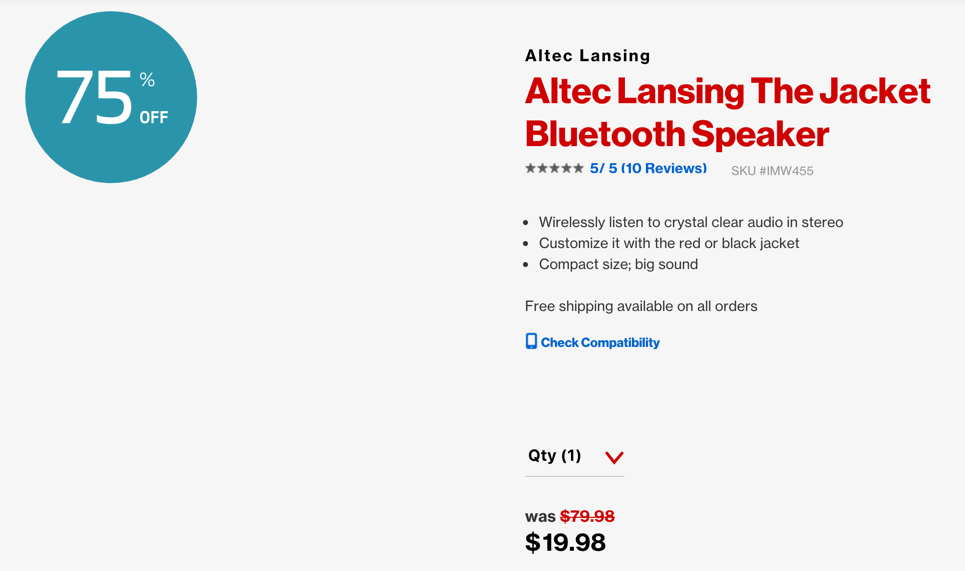The width and height of the screenshot is (965, 571).
Task: Expand the red quantity chevron arrow
Action: (x=614, y=457)
